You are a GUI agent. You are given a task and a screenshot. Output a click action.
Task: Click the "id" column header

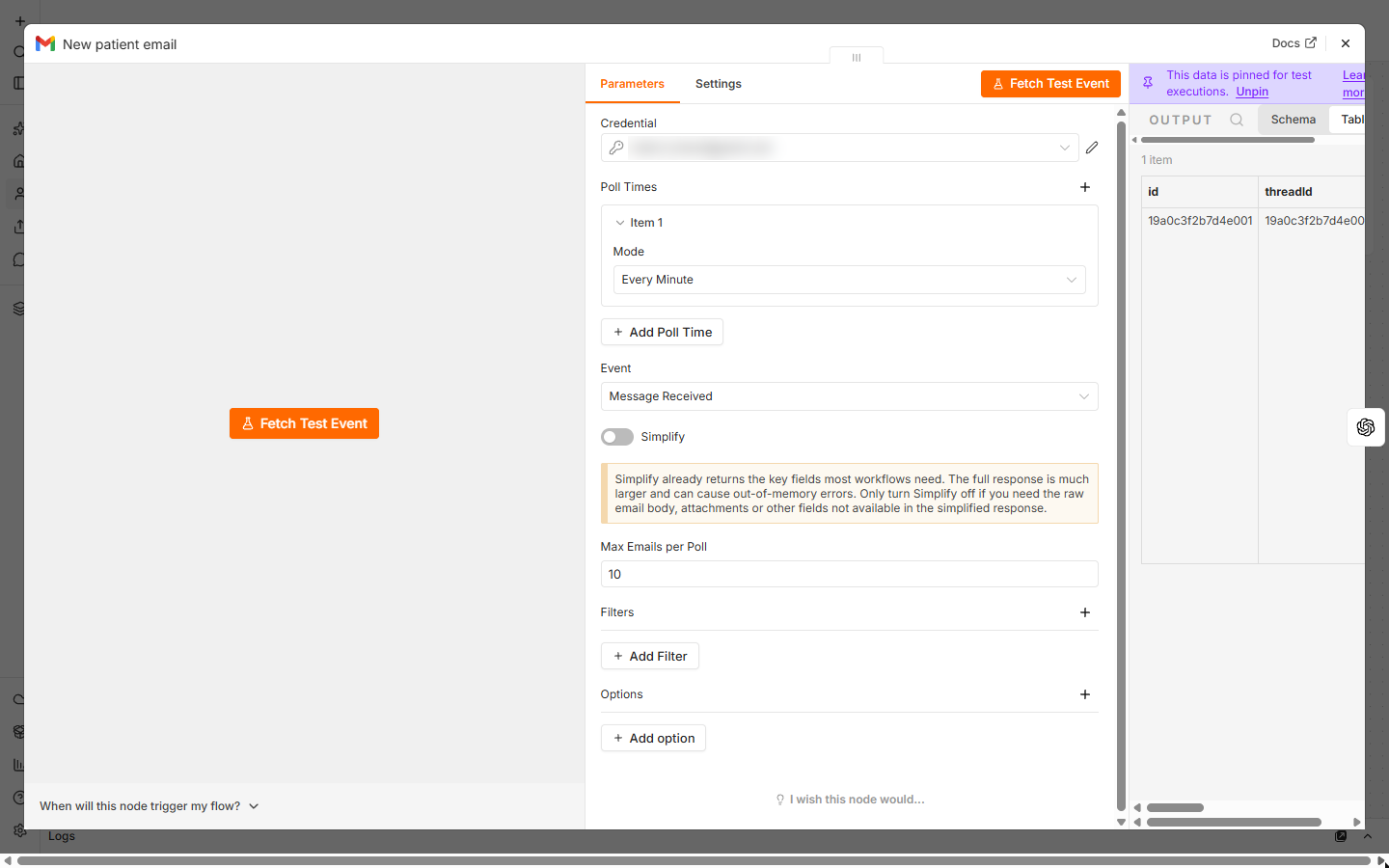[1200, 191]
